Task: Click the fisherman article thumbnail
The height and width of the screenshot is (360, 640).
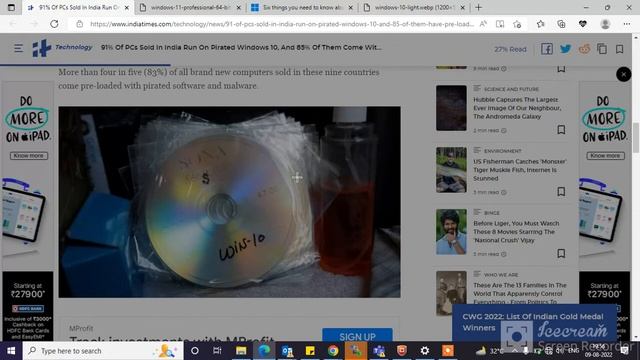Action: [451, 170]
